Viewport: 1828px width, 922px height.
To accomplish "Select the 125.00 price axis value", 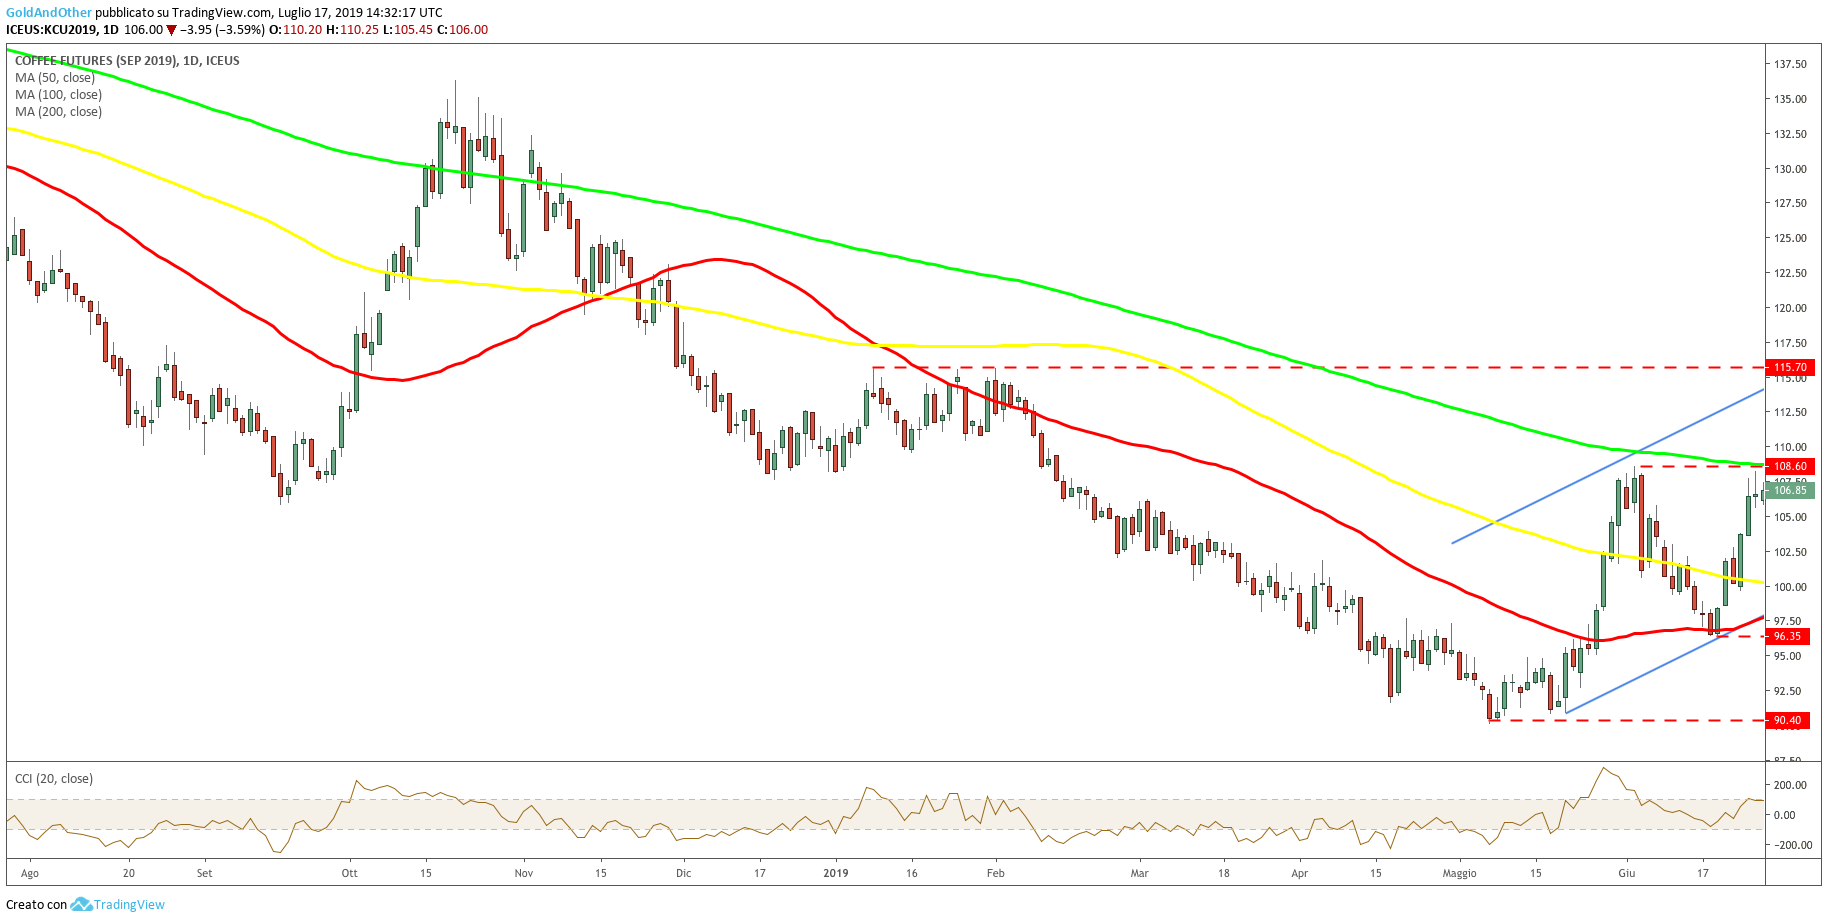I will [x=1791, y=238].
